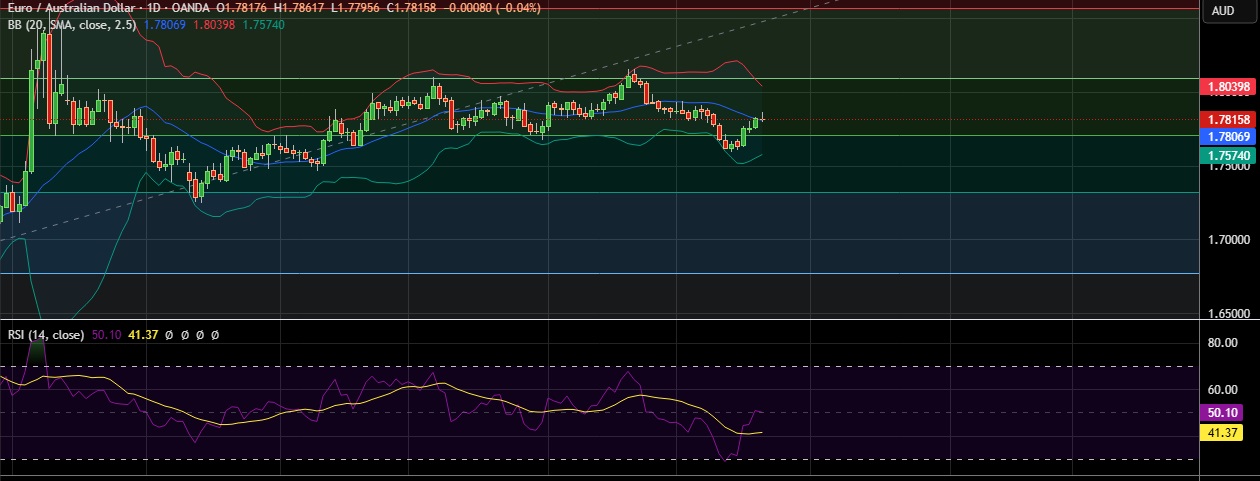This screenshot has width=1260, height=481.
Task: Click the 1.70000 price scale label
Action: click(x=1229, y=240)
